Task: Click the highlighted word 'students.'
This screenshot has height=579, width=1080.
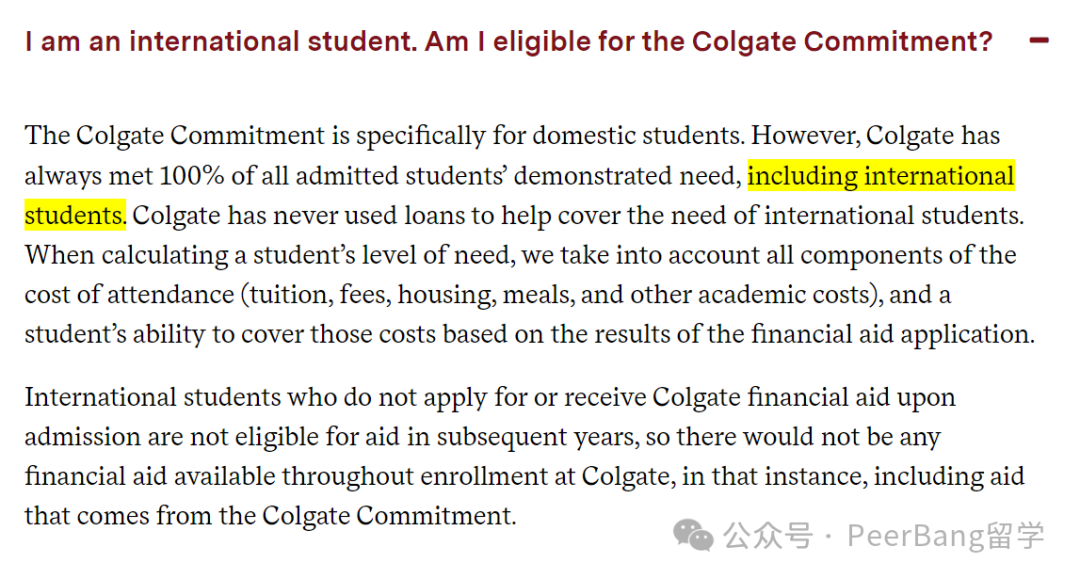Action: pos(75,215)
